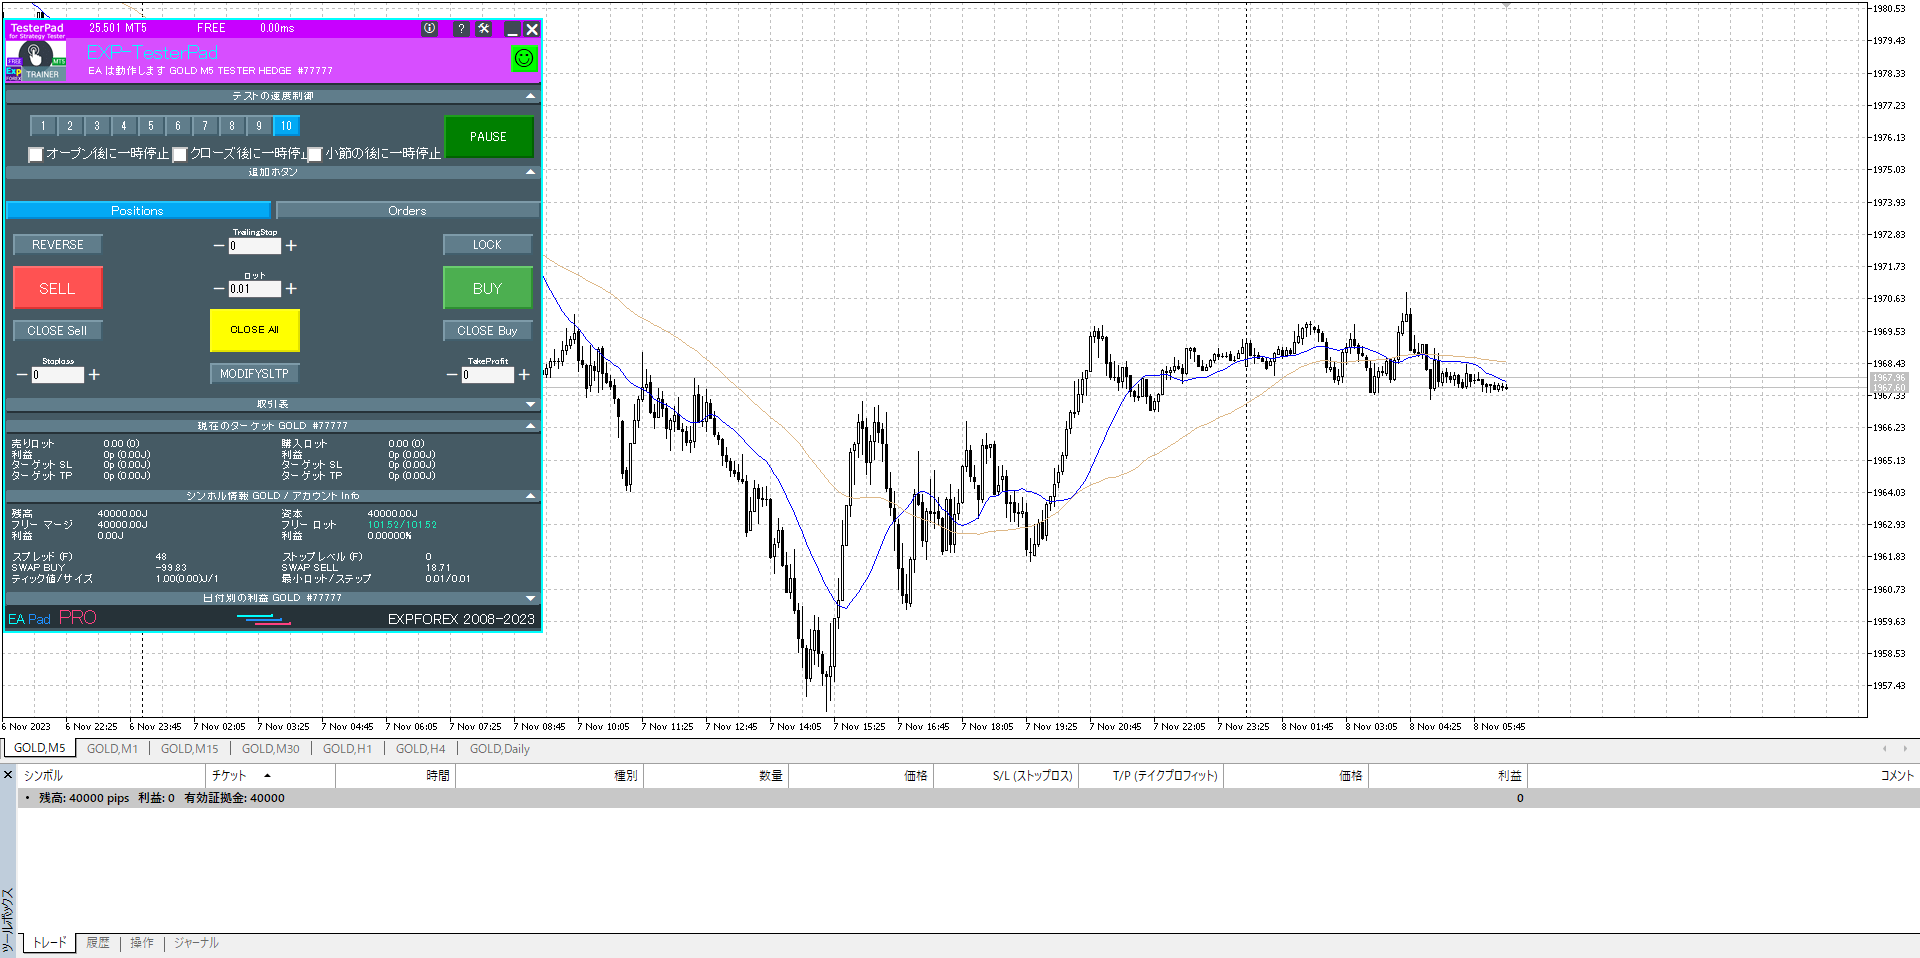The height and width of the screenshot is (958, 1920).
Task: Enable pause after open checkbox
Action: coord(36,154)
